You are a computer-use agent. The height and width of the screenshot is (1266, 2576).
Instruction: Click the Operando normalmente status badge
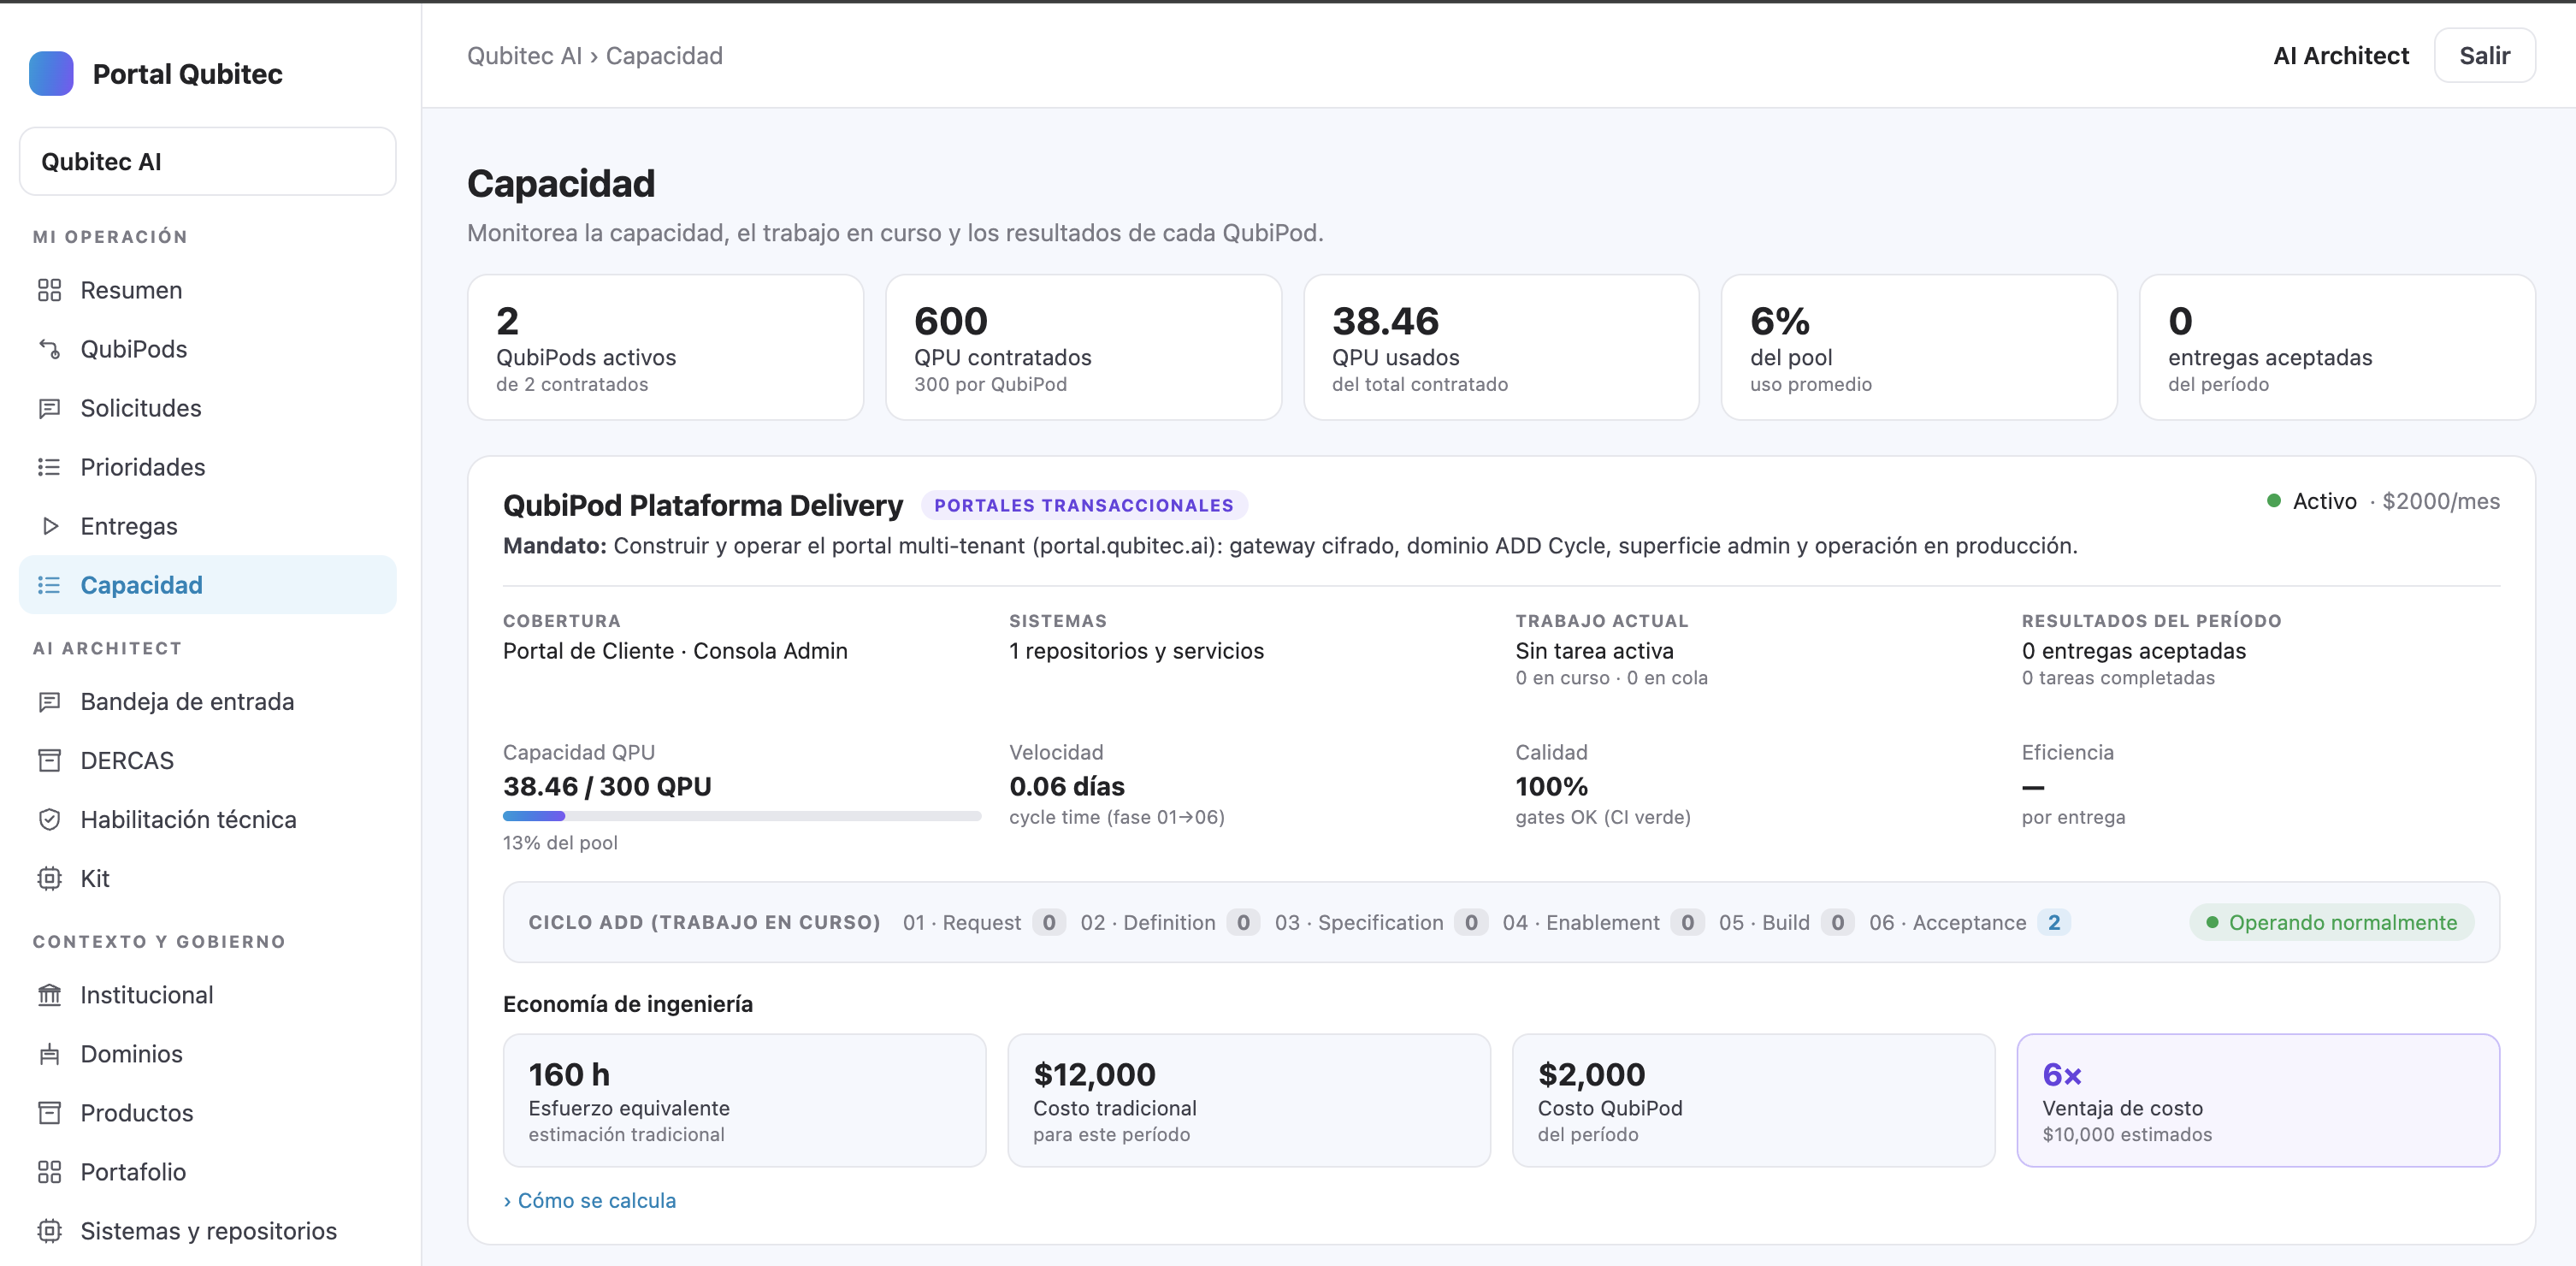(x=2332, y=922)
